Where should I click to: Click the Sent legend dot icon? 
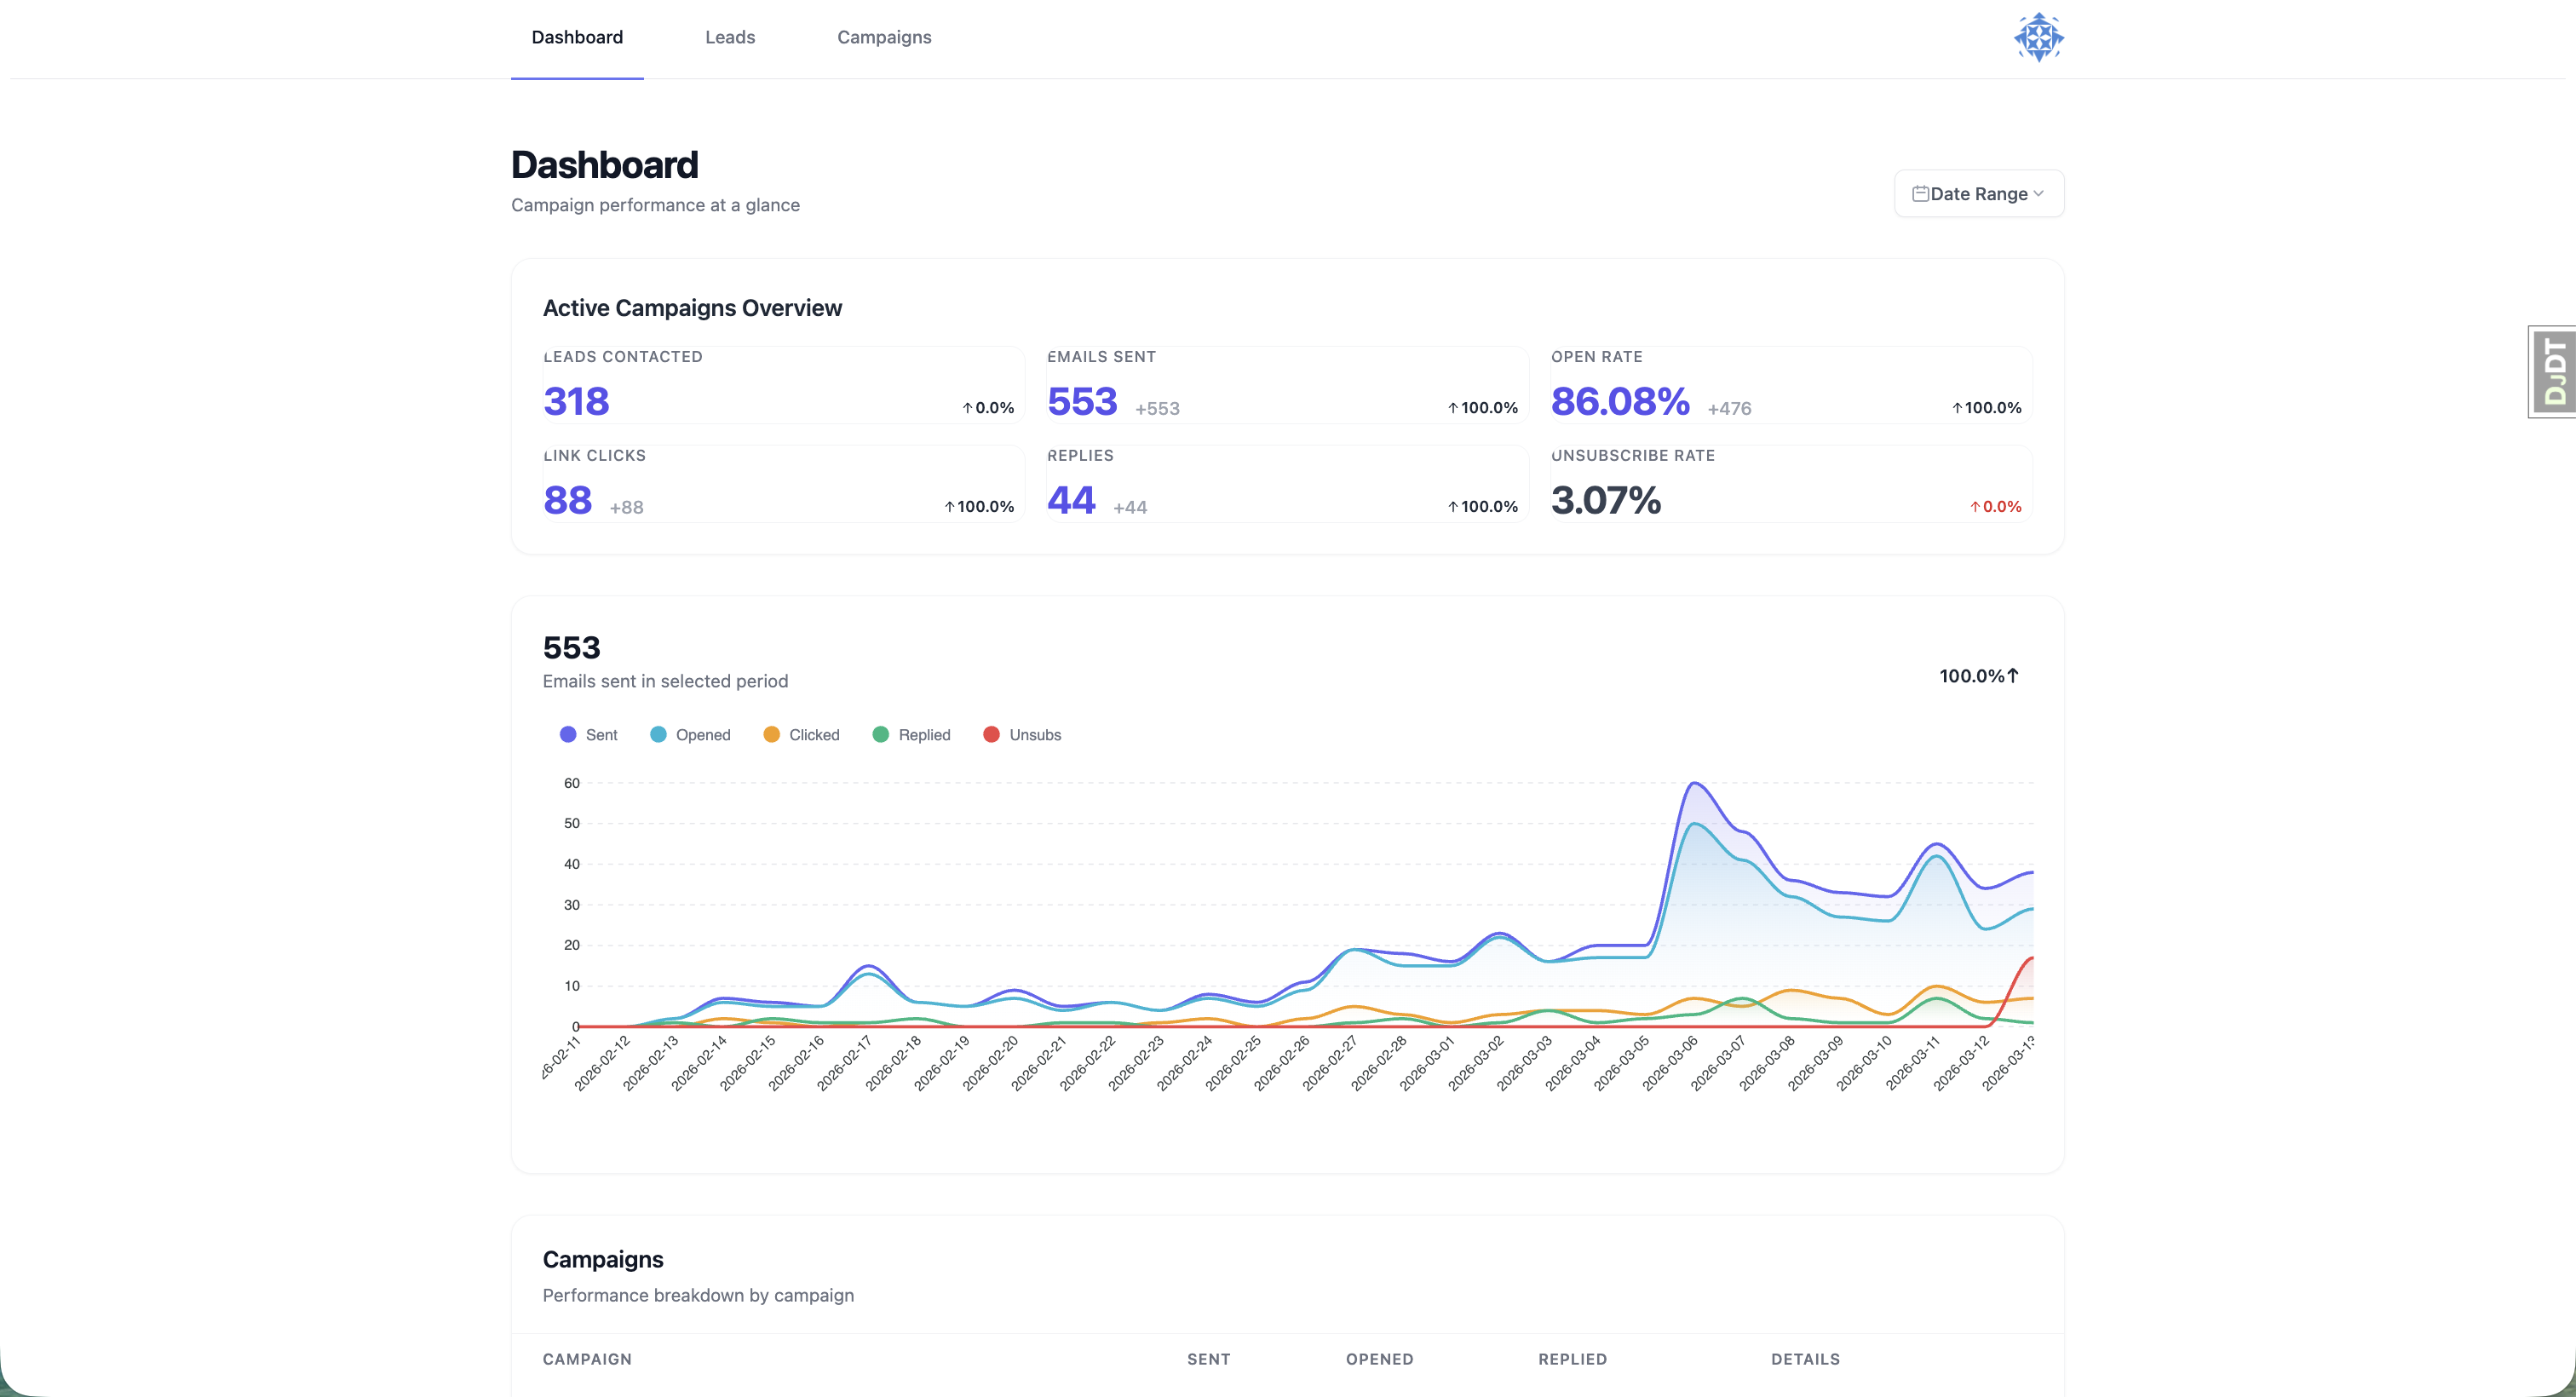[x=567, y=734]
